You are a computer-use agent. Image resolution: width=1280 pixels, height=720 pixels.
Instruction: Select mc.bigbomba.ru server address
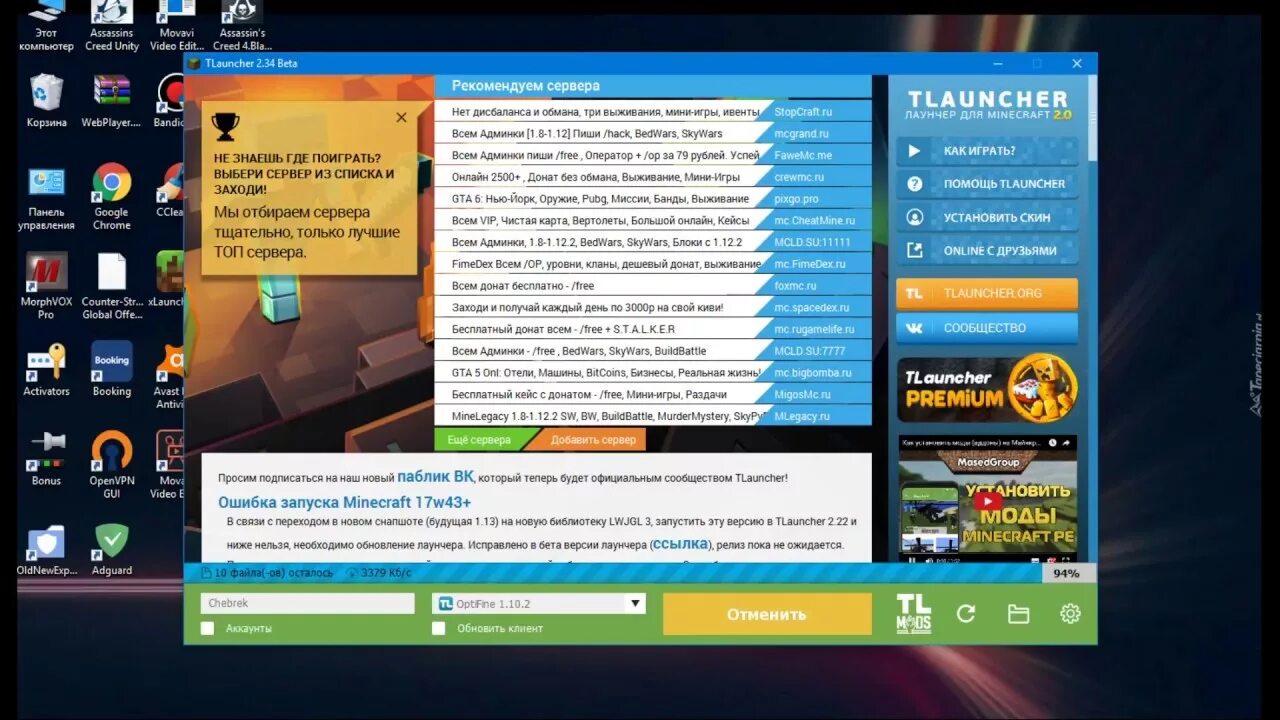tap(812, 373)
